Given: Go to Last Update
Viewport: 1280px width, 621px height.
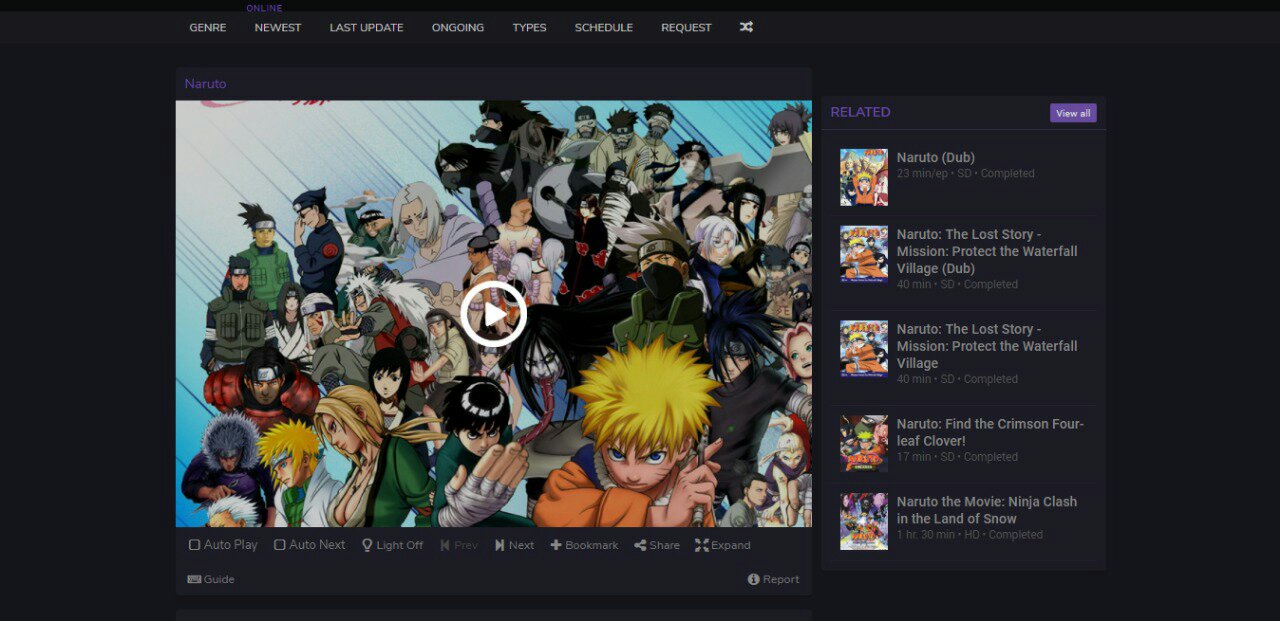Looking at the screenshot, I should pyautogui.click(x=367, y=27).
